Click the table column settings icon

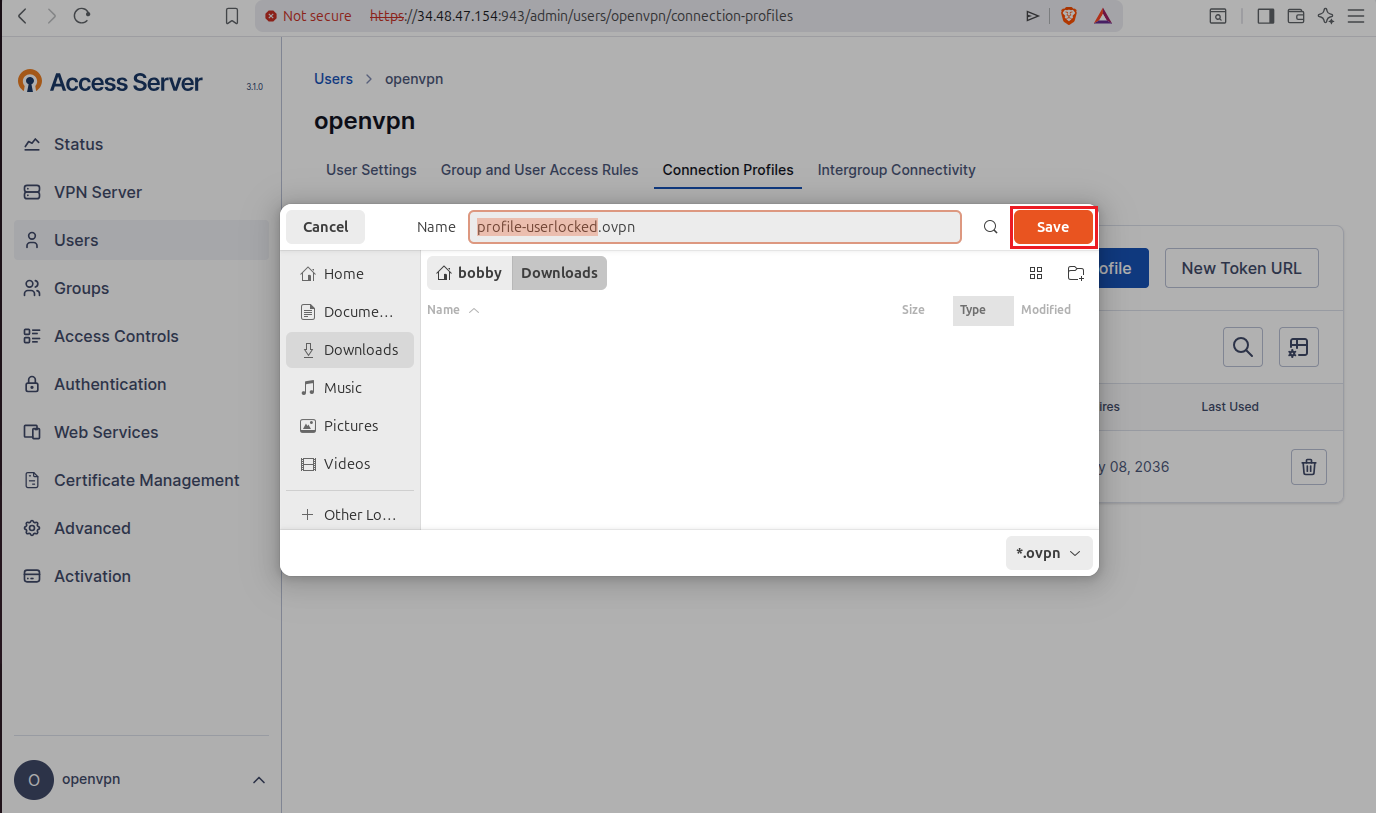point(1299,347)
